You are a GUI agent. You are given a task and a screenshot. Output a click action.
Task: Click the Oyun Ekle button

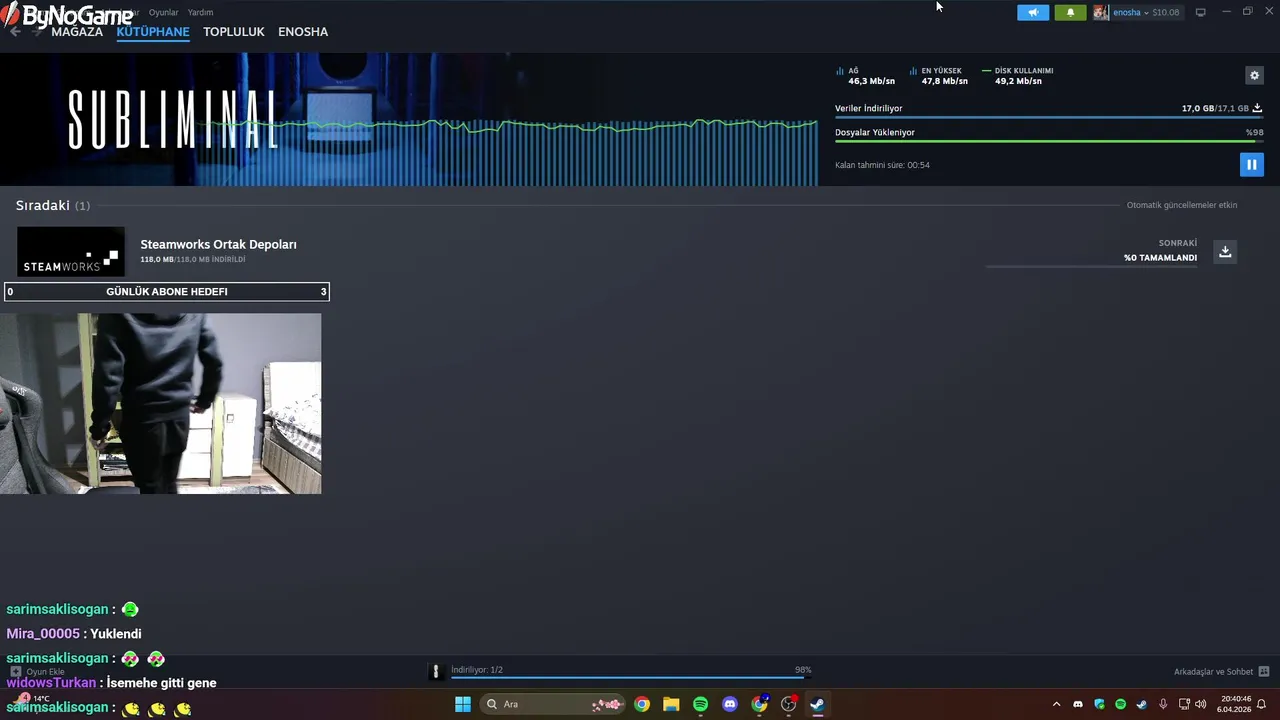pos(38,671)
